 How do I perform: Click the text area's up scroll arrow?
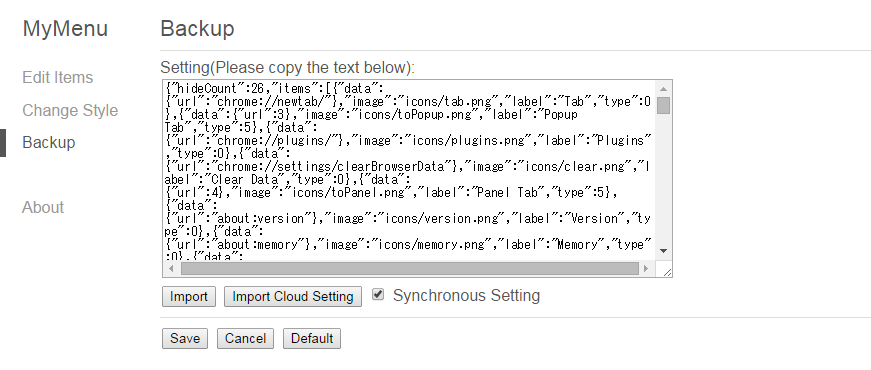(x=663, y=89)
